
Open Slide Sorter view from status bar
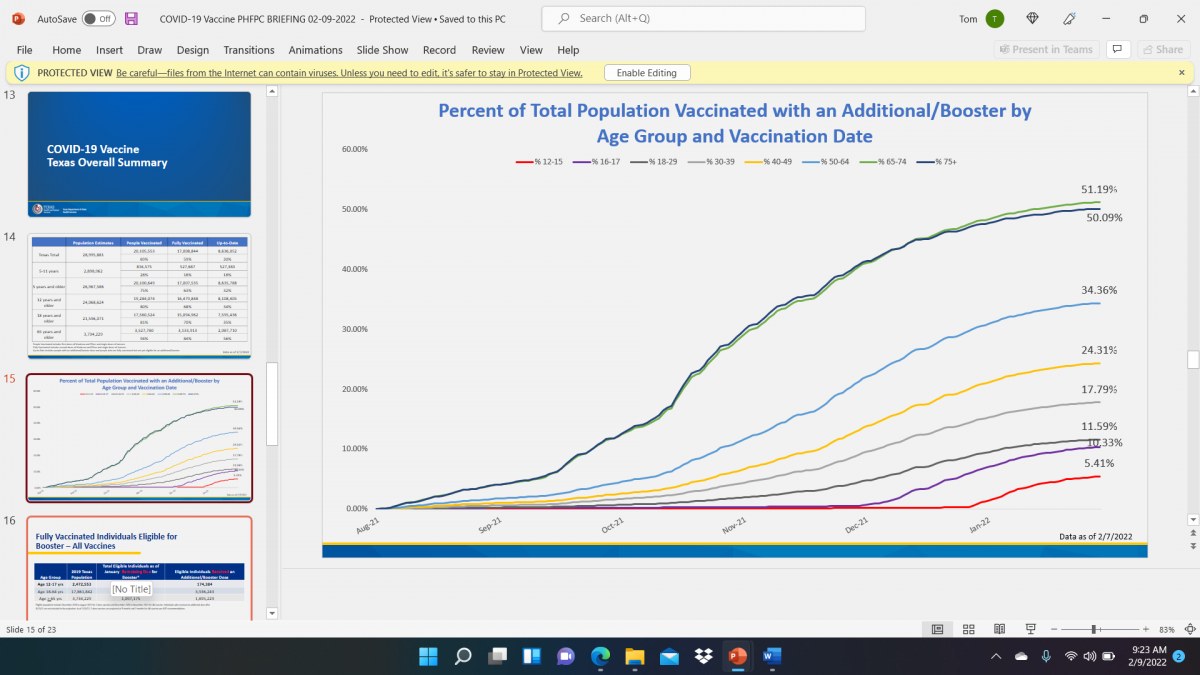[x=968, y=628]
